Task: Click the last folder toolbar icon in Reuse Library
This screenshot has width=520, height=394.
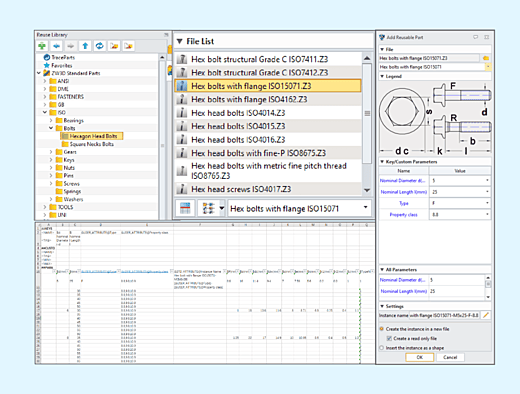Action: click(x=128, y=46)
